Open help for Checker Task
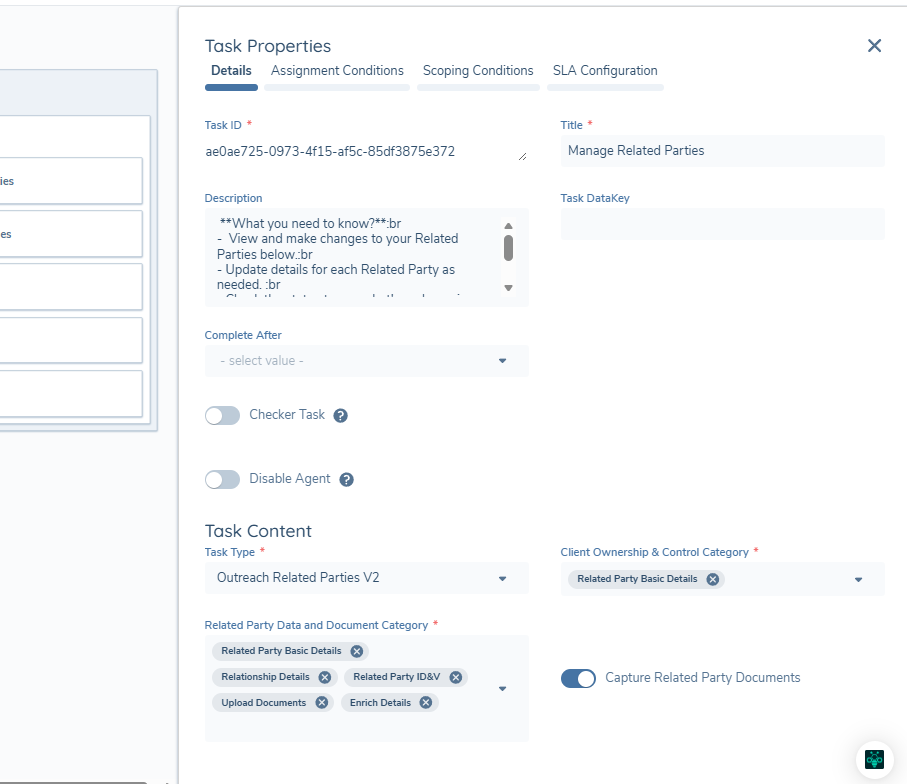 point(341,415)
